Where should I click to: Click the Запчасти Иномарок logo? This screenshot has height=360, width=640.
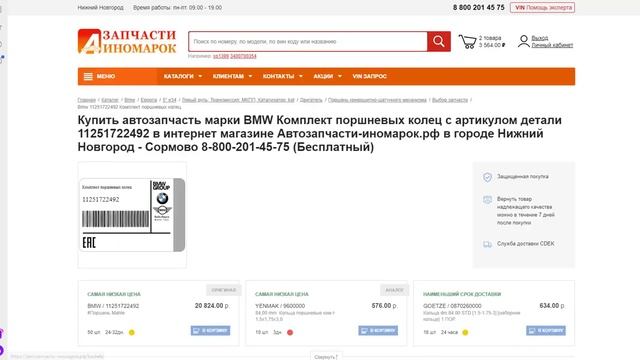coord(127,41)
